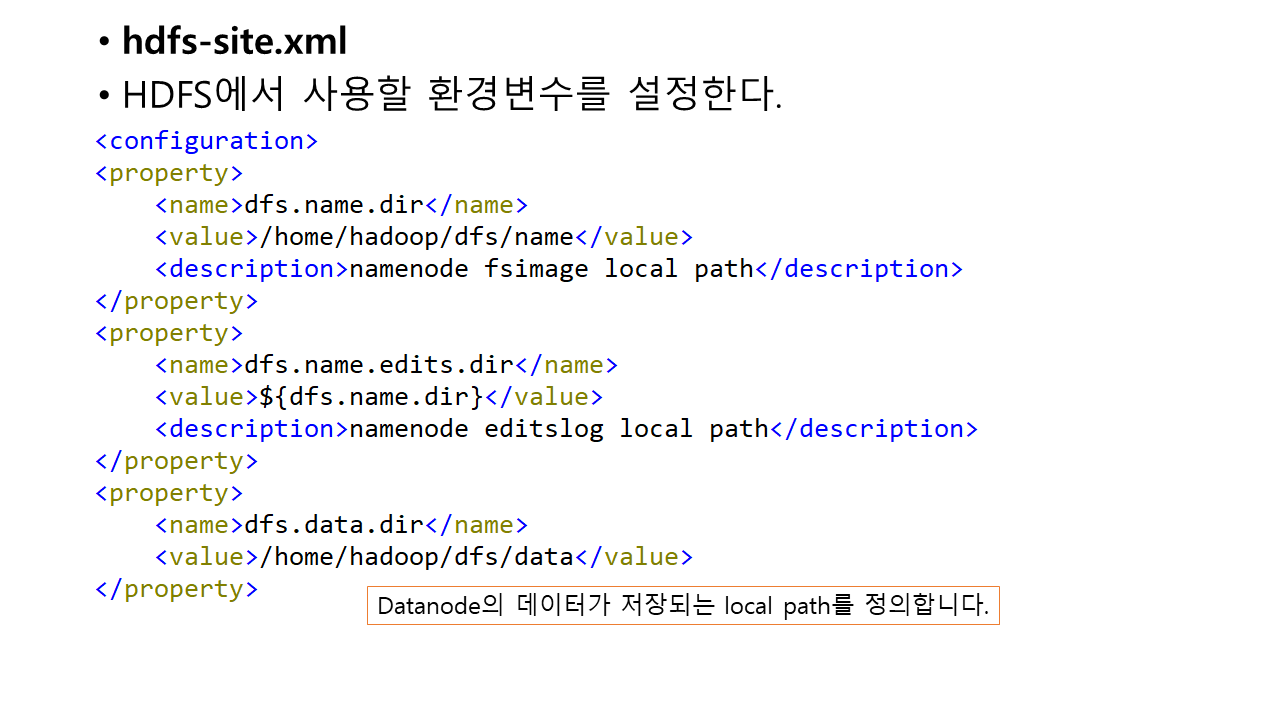Click the /home/hadoop/dfs/data value text

(x=416, y=557)
